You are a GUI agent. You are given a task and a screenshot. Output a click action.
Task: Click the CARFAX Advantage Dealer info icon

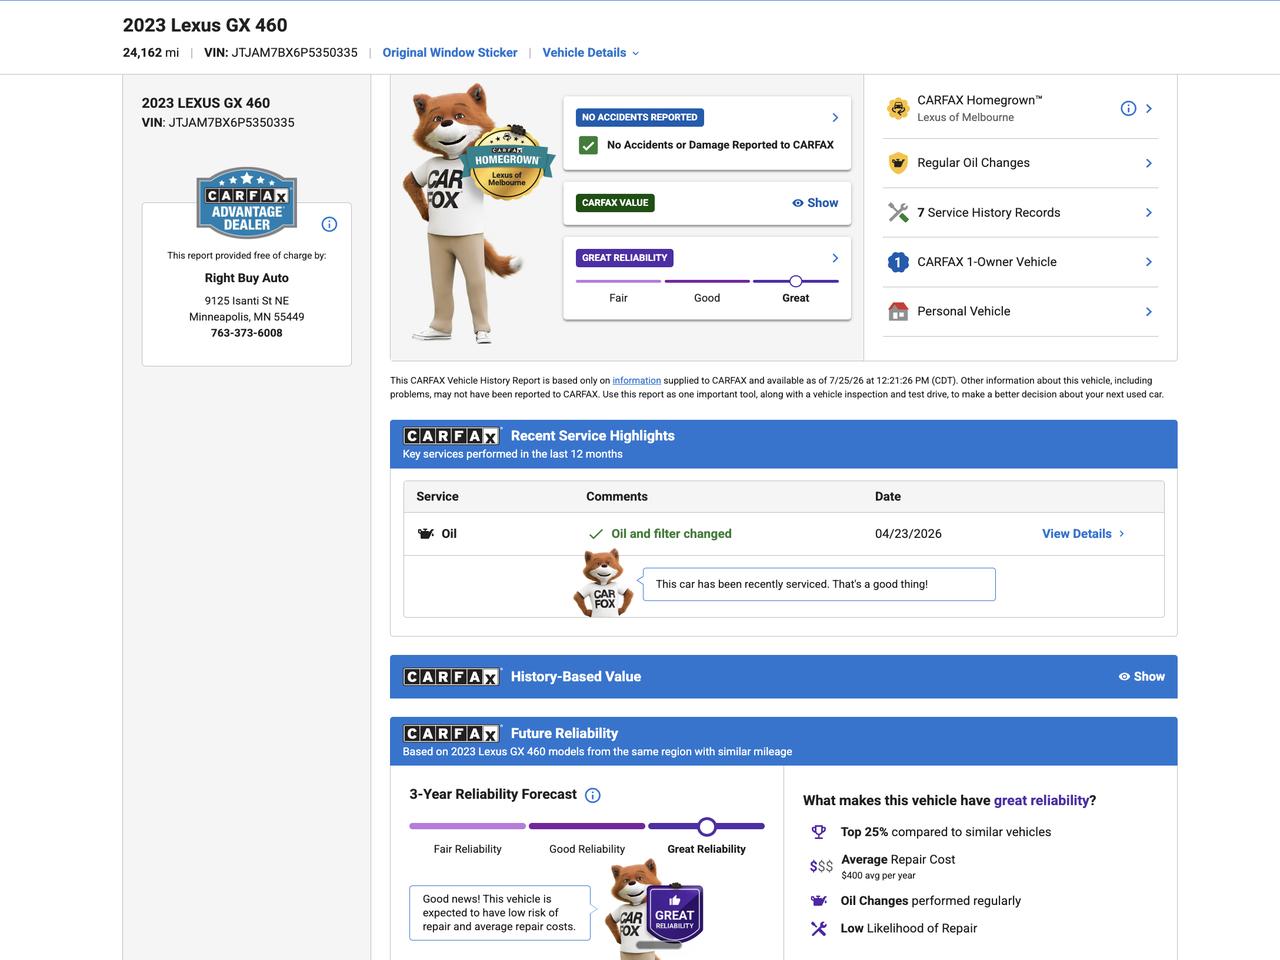[x=329, y=224]
